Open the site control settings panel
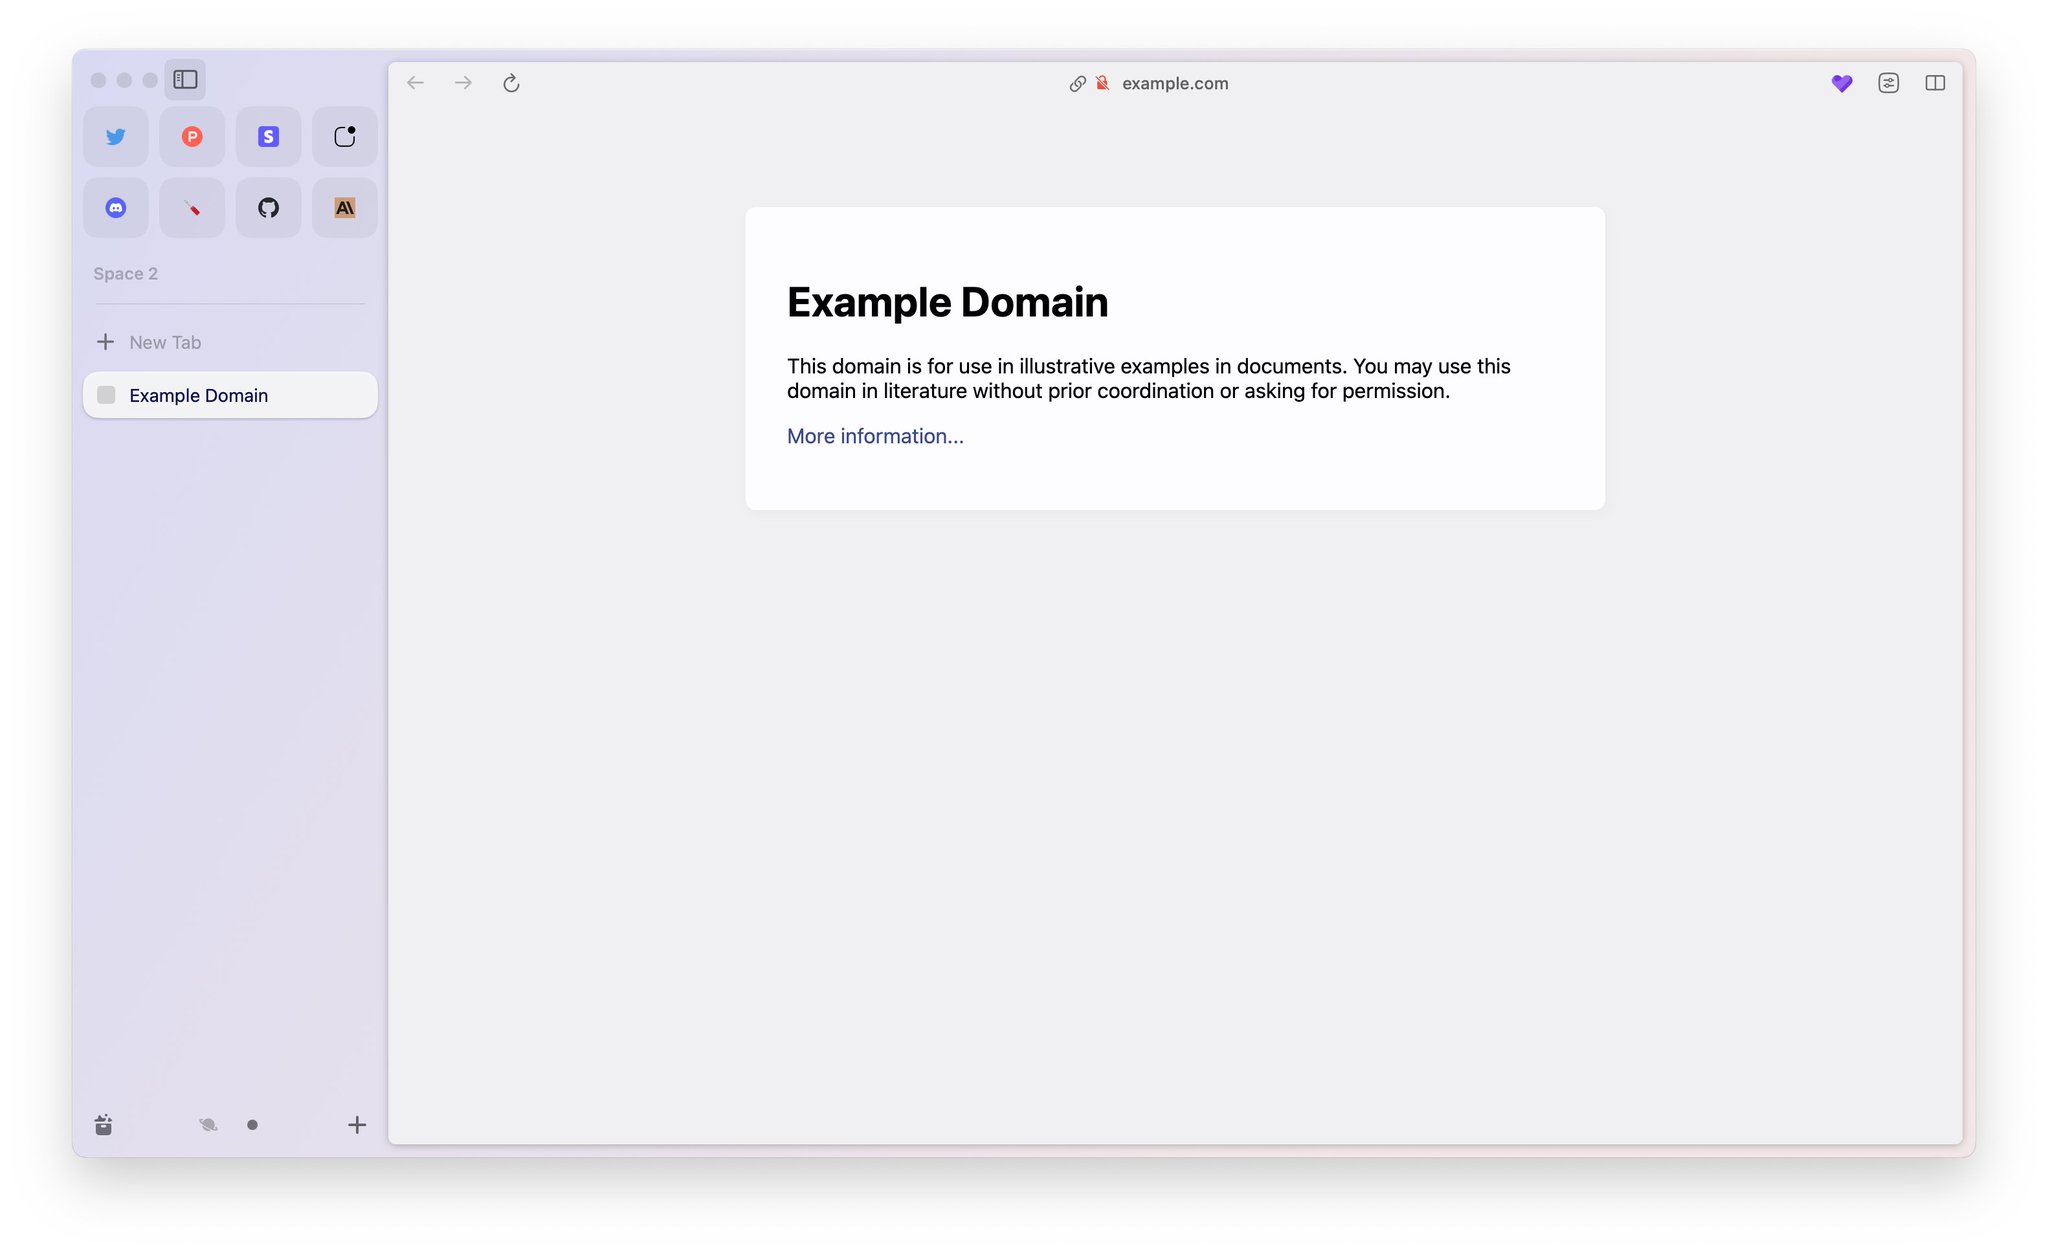2048x1253 pixels. click(1889, 83)
